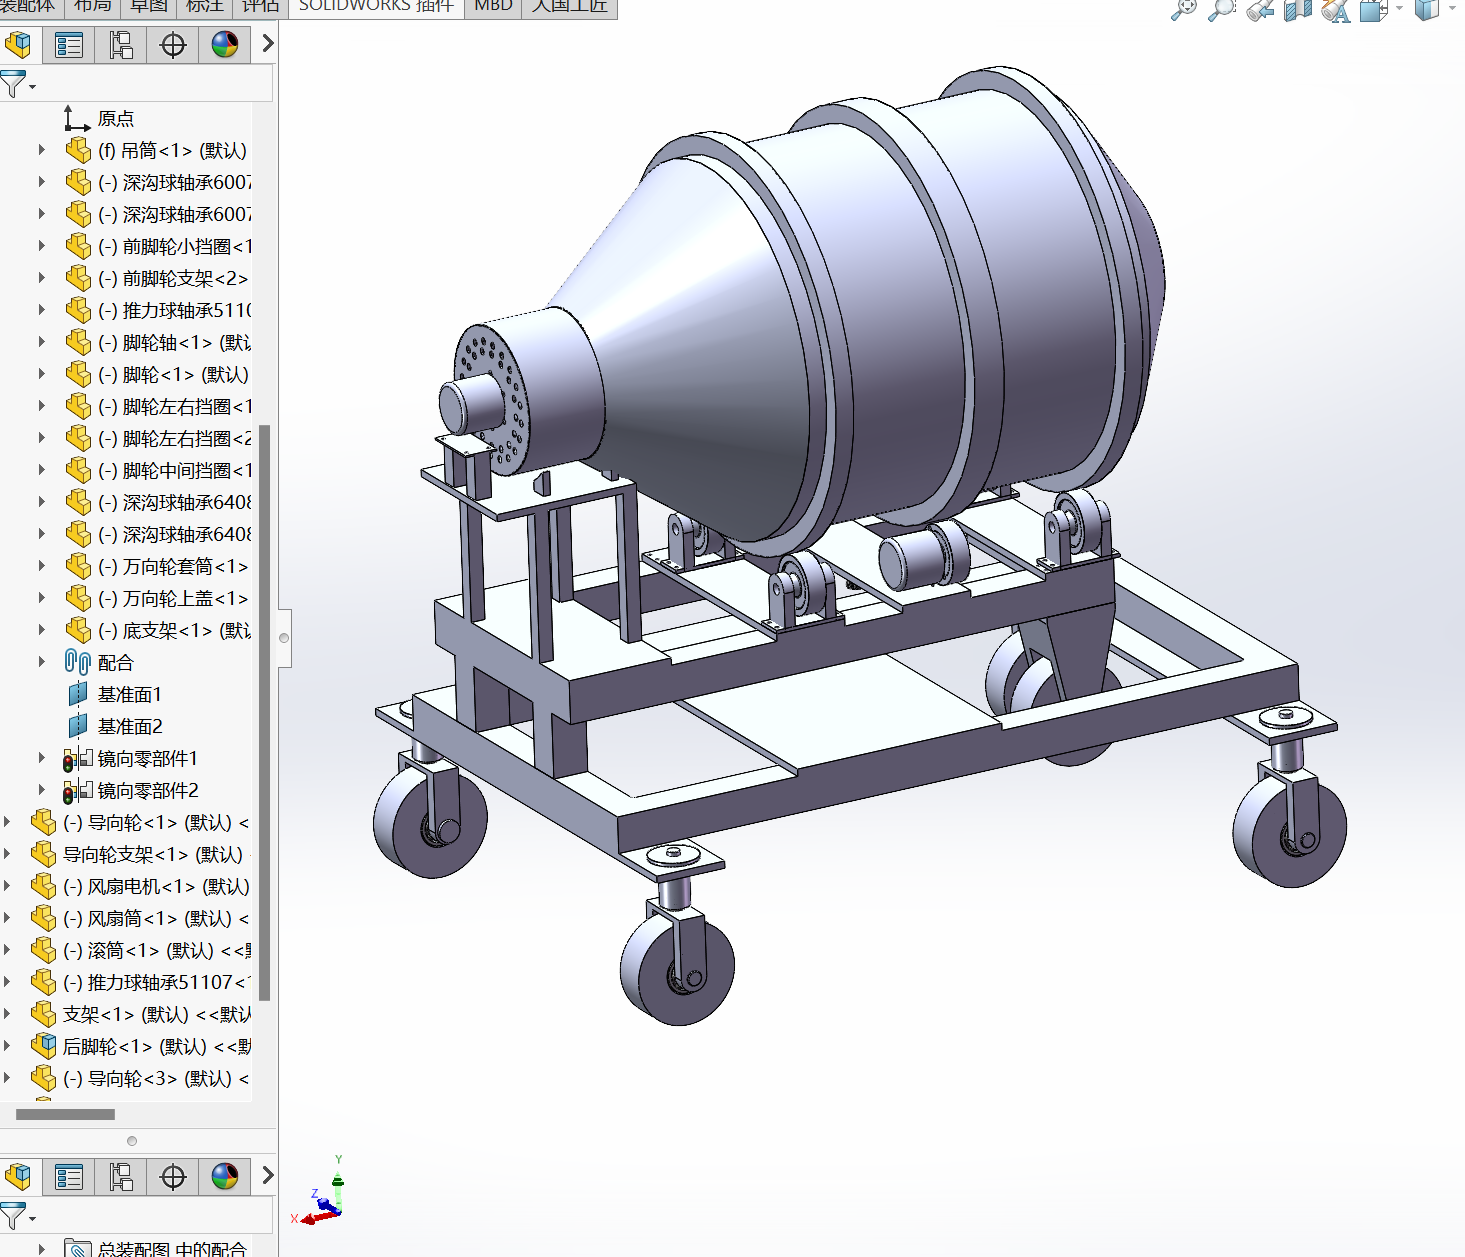Viewport: 1465px width, 1257px height.
Task: Select the 原点 origin item
Action: [x=115, y=118]
